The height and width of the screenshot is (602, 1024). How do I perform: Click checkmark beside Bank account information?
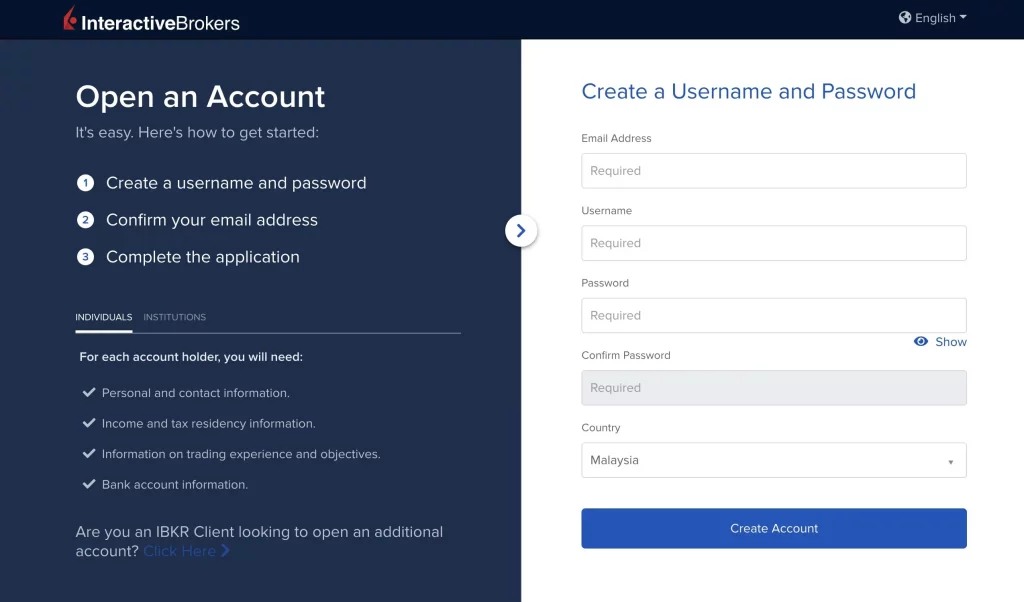[x=89, y=484]
